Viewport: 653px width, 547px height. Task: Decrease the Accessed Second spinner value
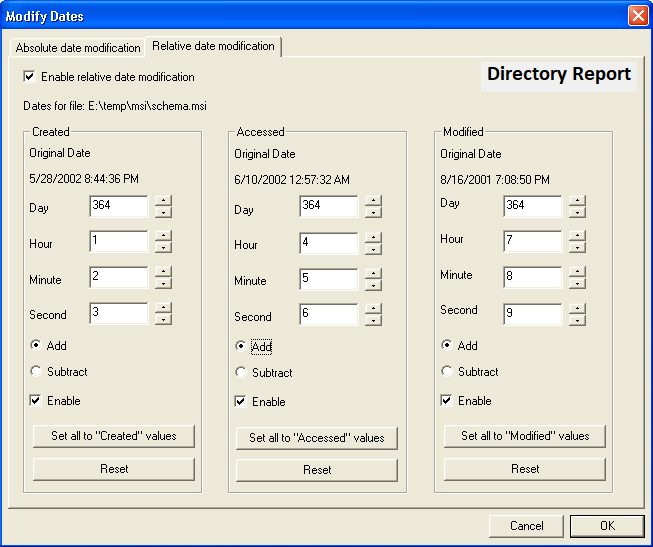coord(373,320)
